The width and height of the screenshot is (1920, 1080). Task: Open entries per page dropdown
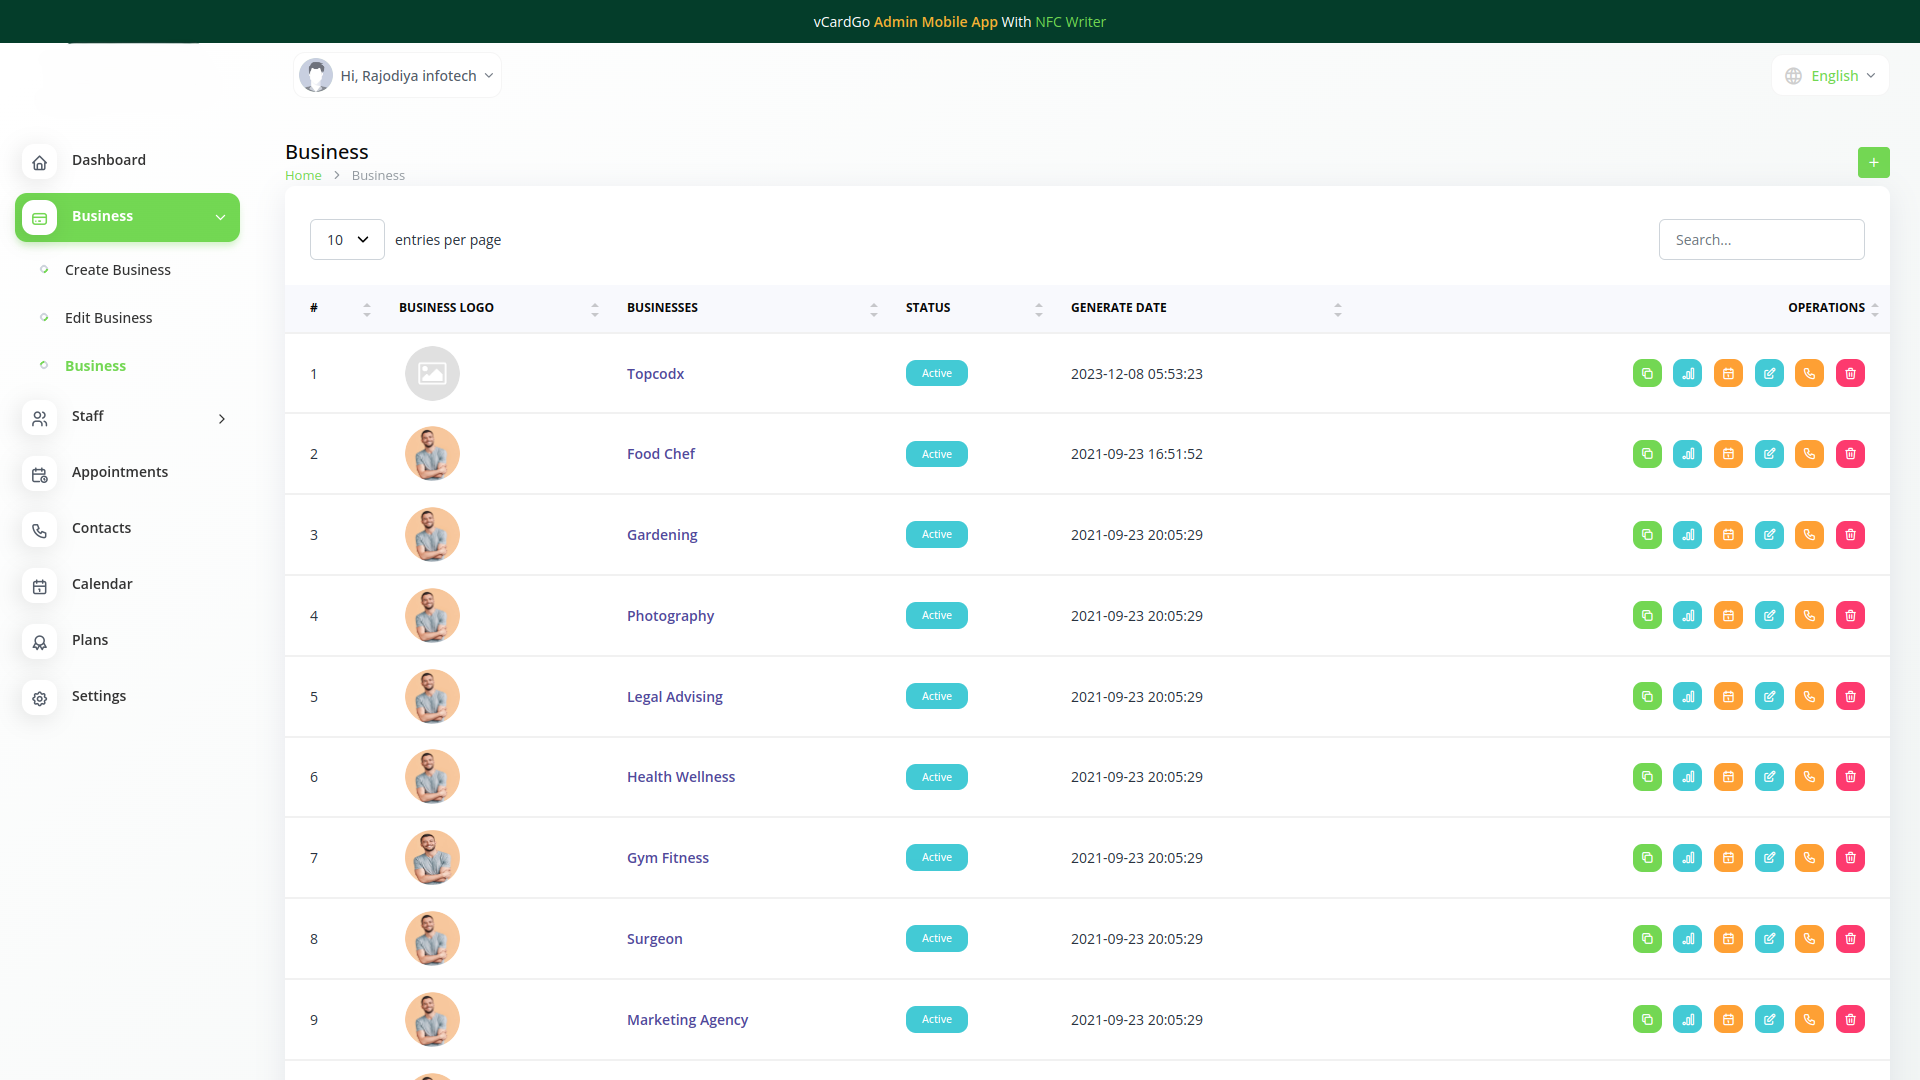(347, 240)
